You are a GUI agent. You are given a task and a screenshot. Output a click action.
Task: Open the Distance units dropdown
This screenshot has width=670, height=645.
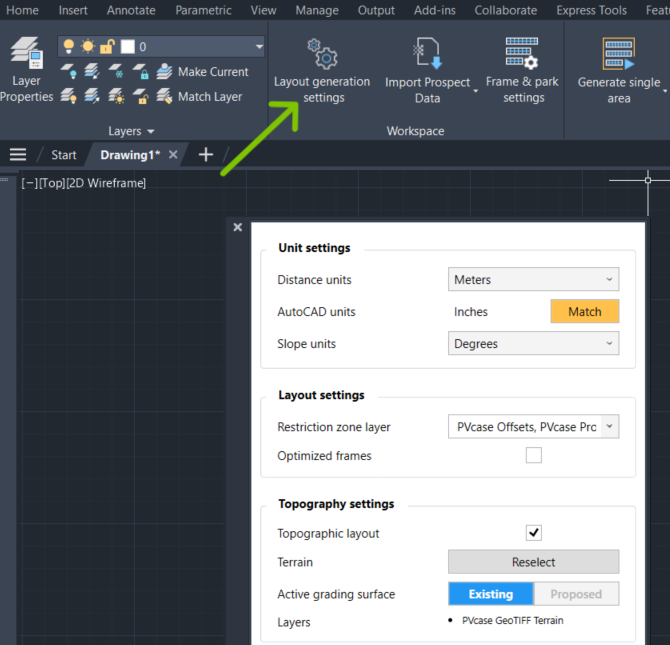[x=533, y=280]
